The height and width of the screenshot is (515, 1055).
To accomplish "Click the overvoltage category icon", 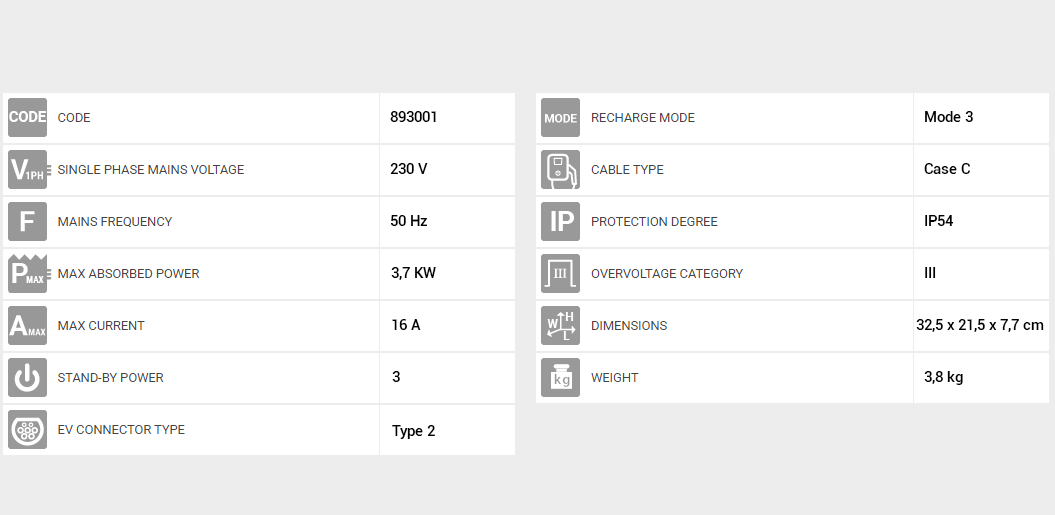I will (x=560, y=274).
